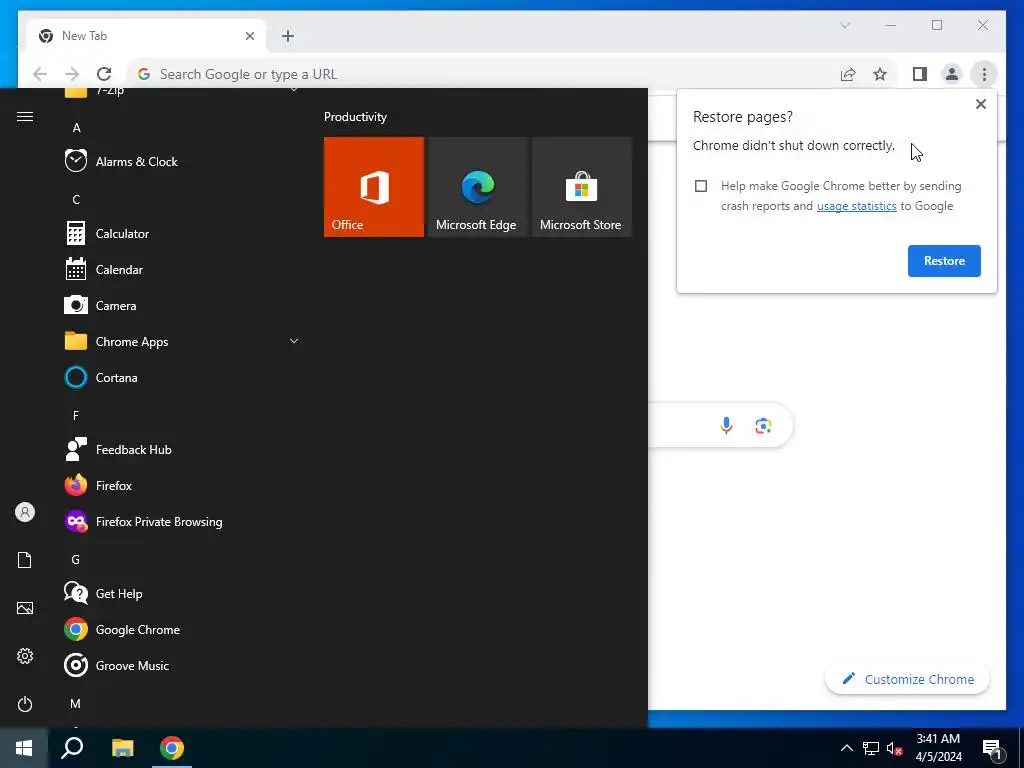Click the muted volume icon
The width and height of the screenshot is (1024, 768).
[894, 748]
